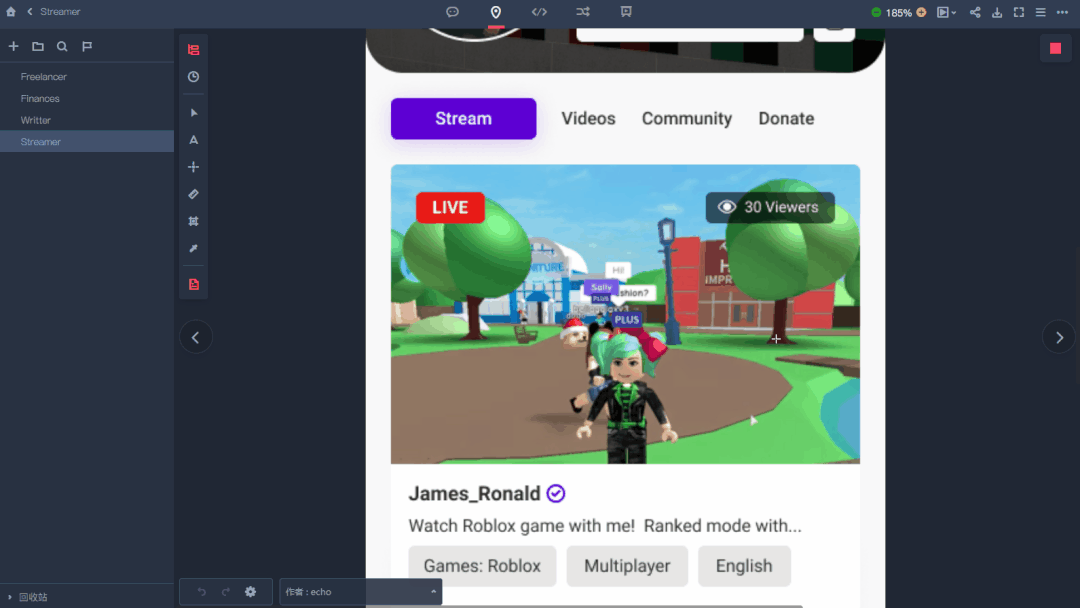Click the red LIVE badge
This screenshot has width=1080, height=608.
point(450,207)
